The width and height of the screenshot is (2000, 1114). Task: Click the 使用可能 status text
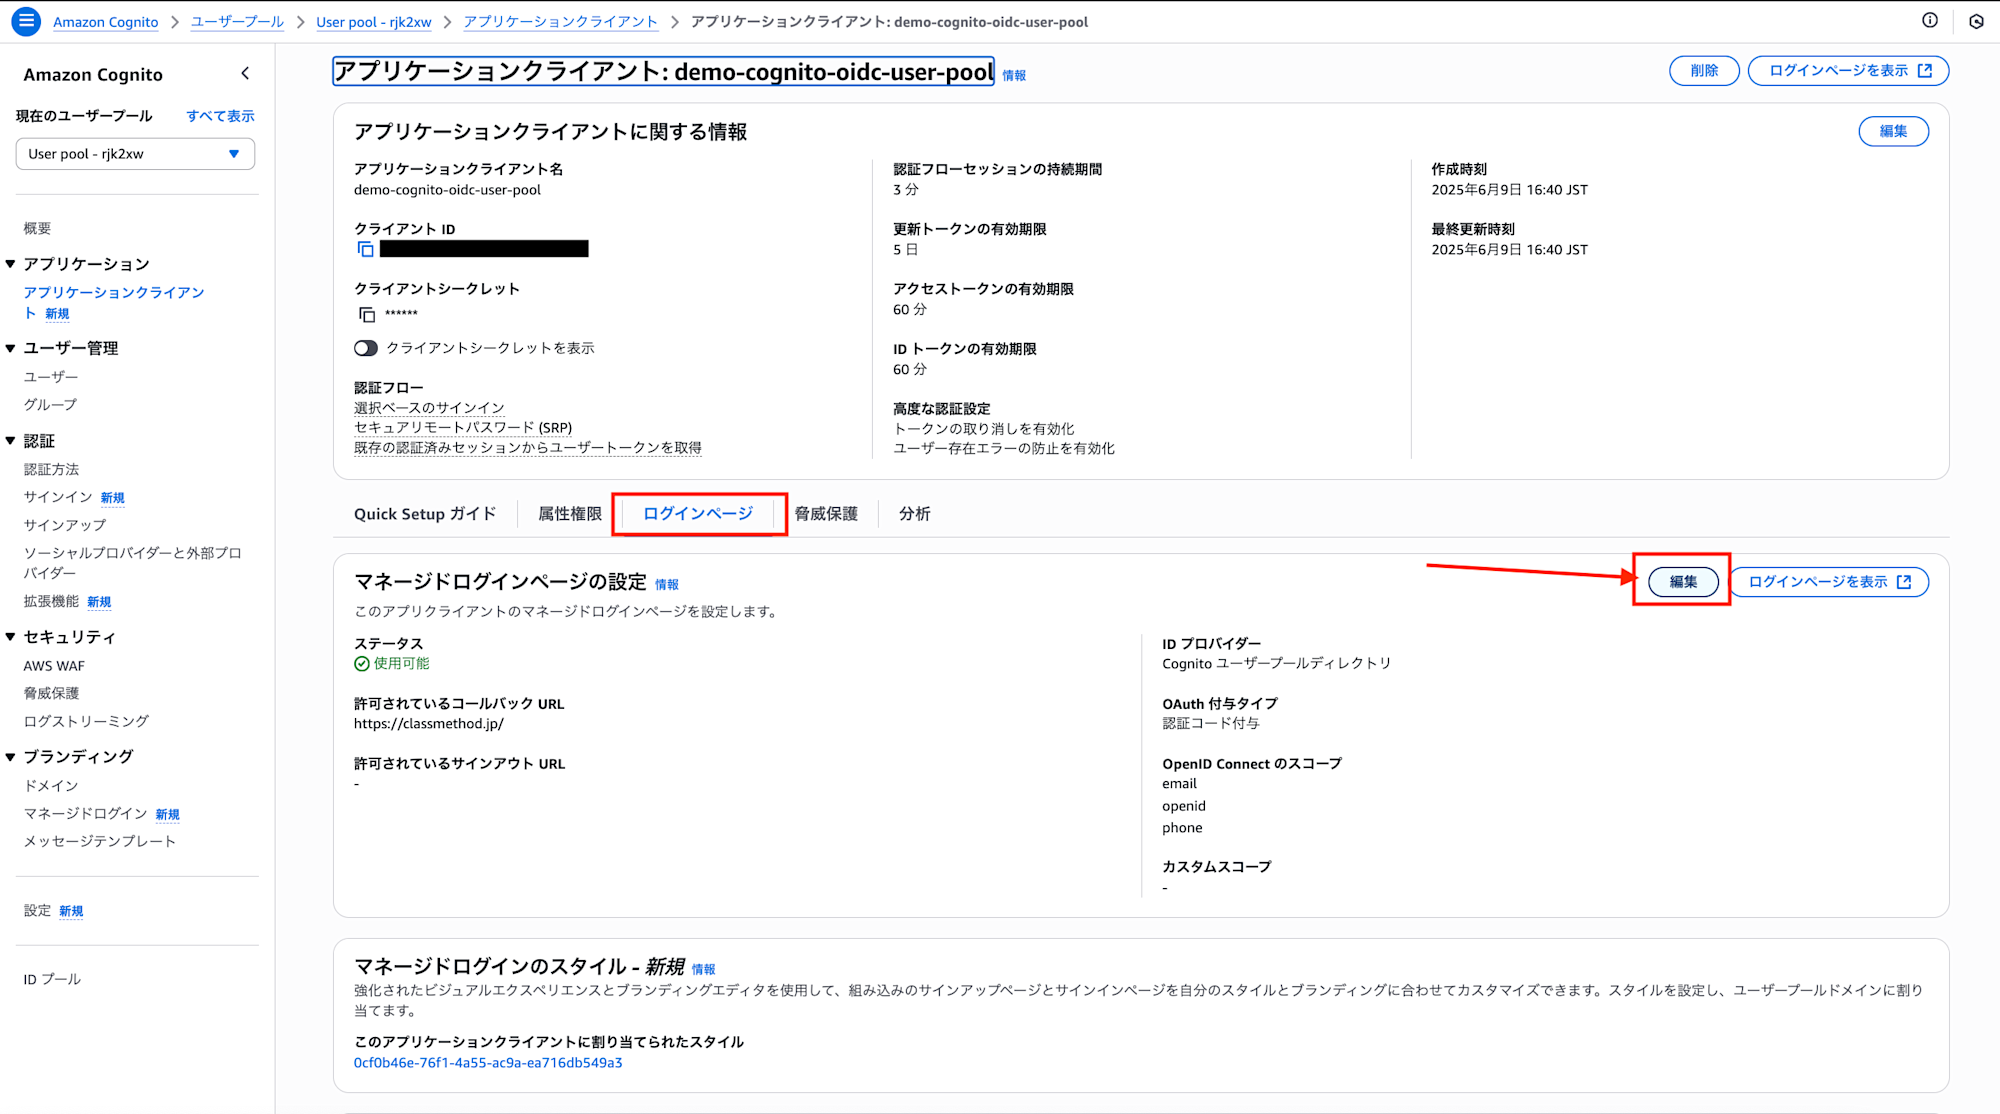[x=401, y=664]
